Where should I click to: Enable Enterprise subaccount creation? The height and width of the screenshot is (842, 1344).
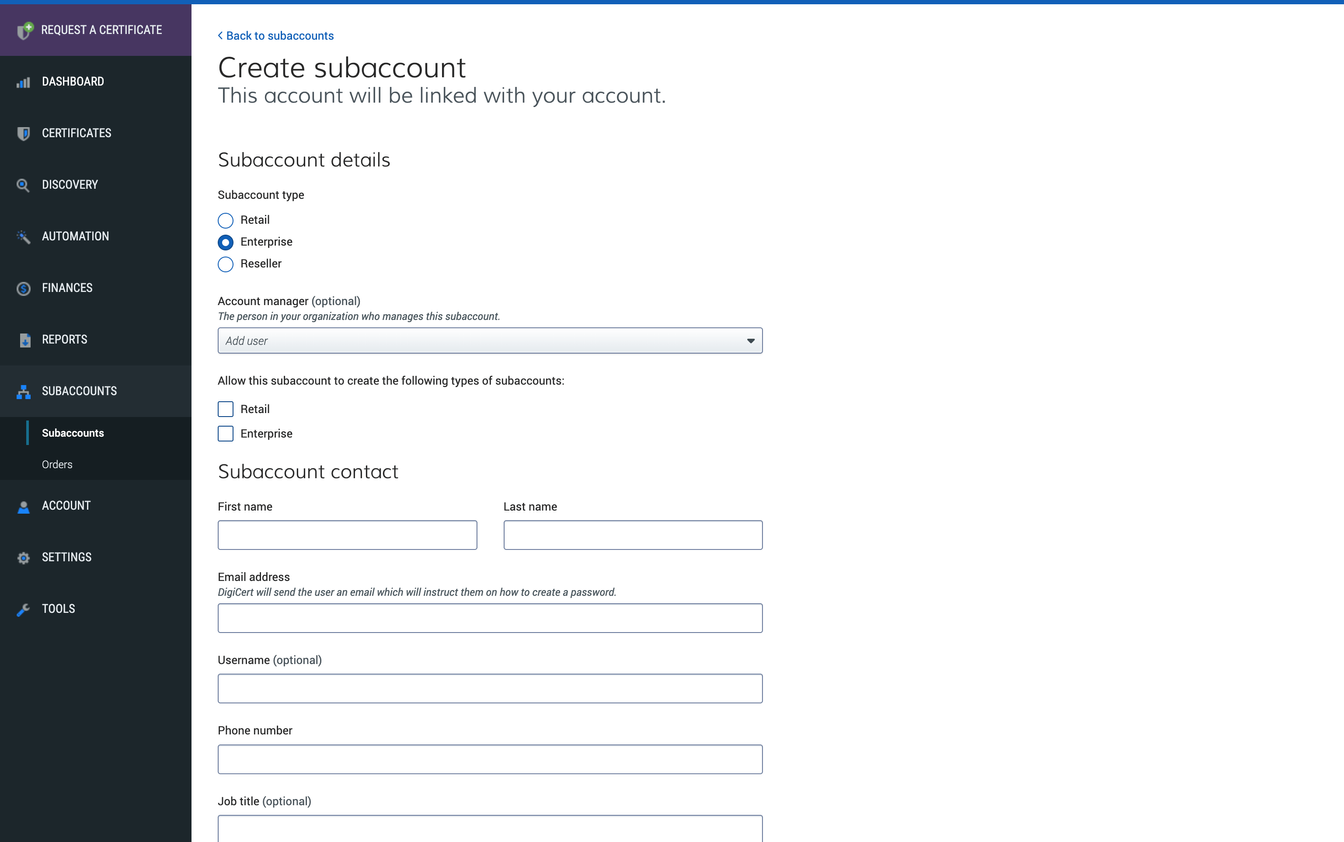[225, 433]
